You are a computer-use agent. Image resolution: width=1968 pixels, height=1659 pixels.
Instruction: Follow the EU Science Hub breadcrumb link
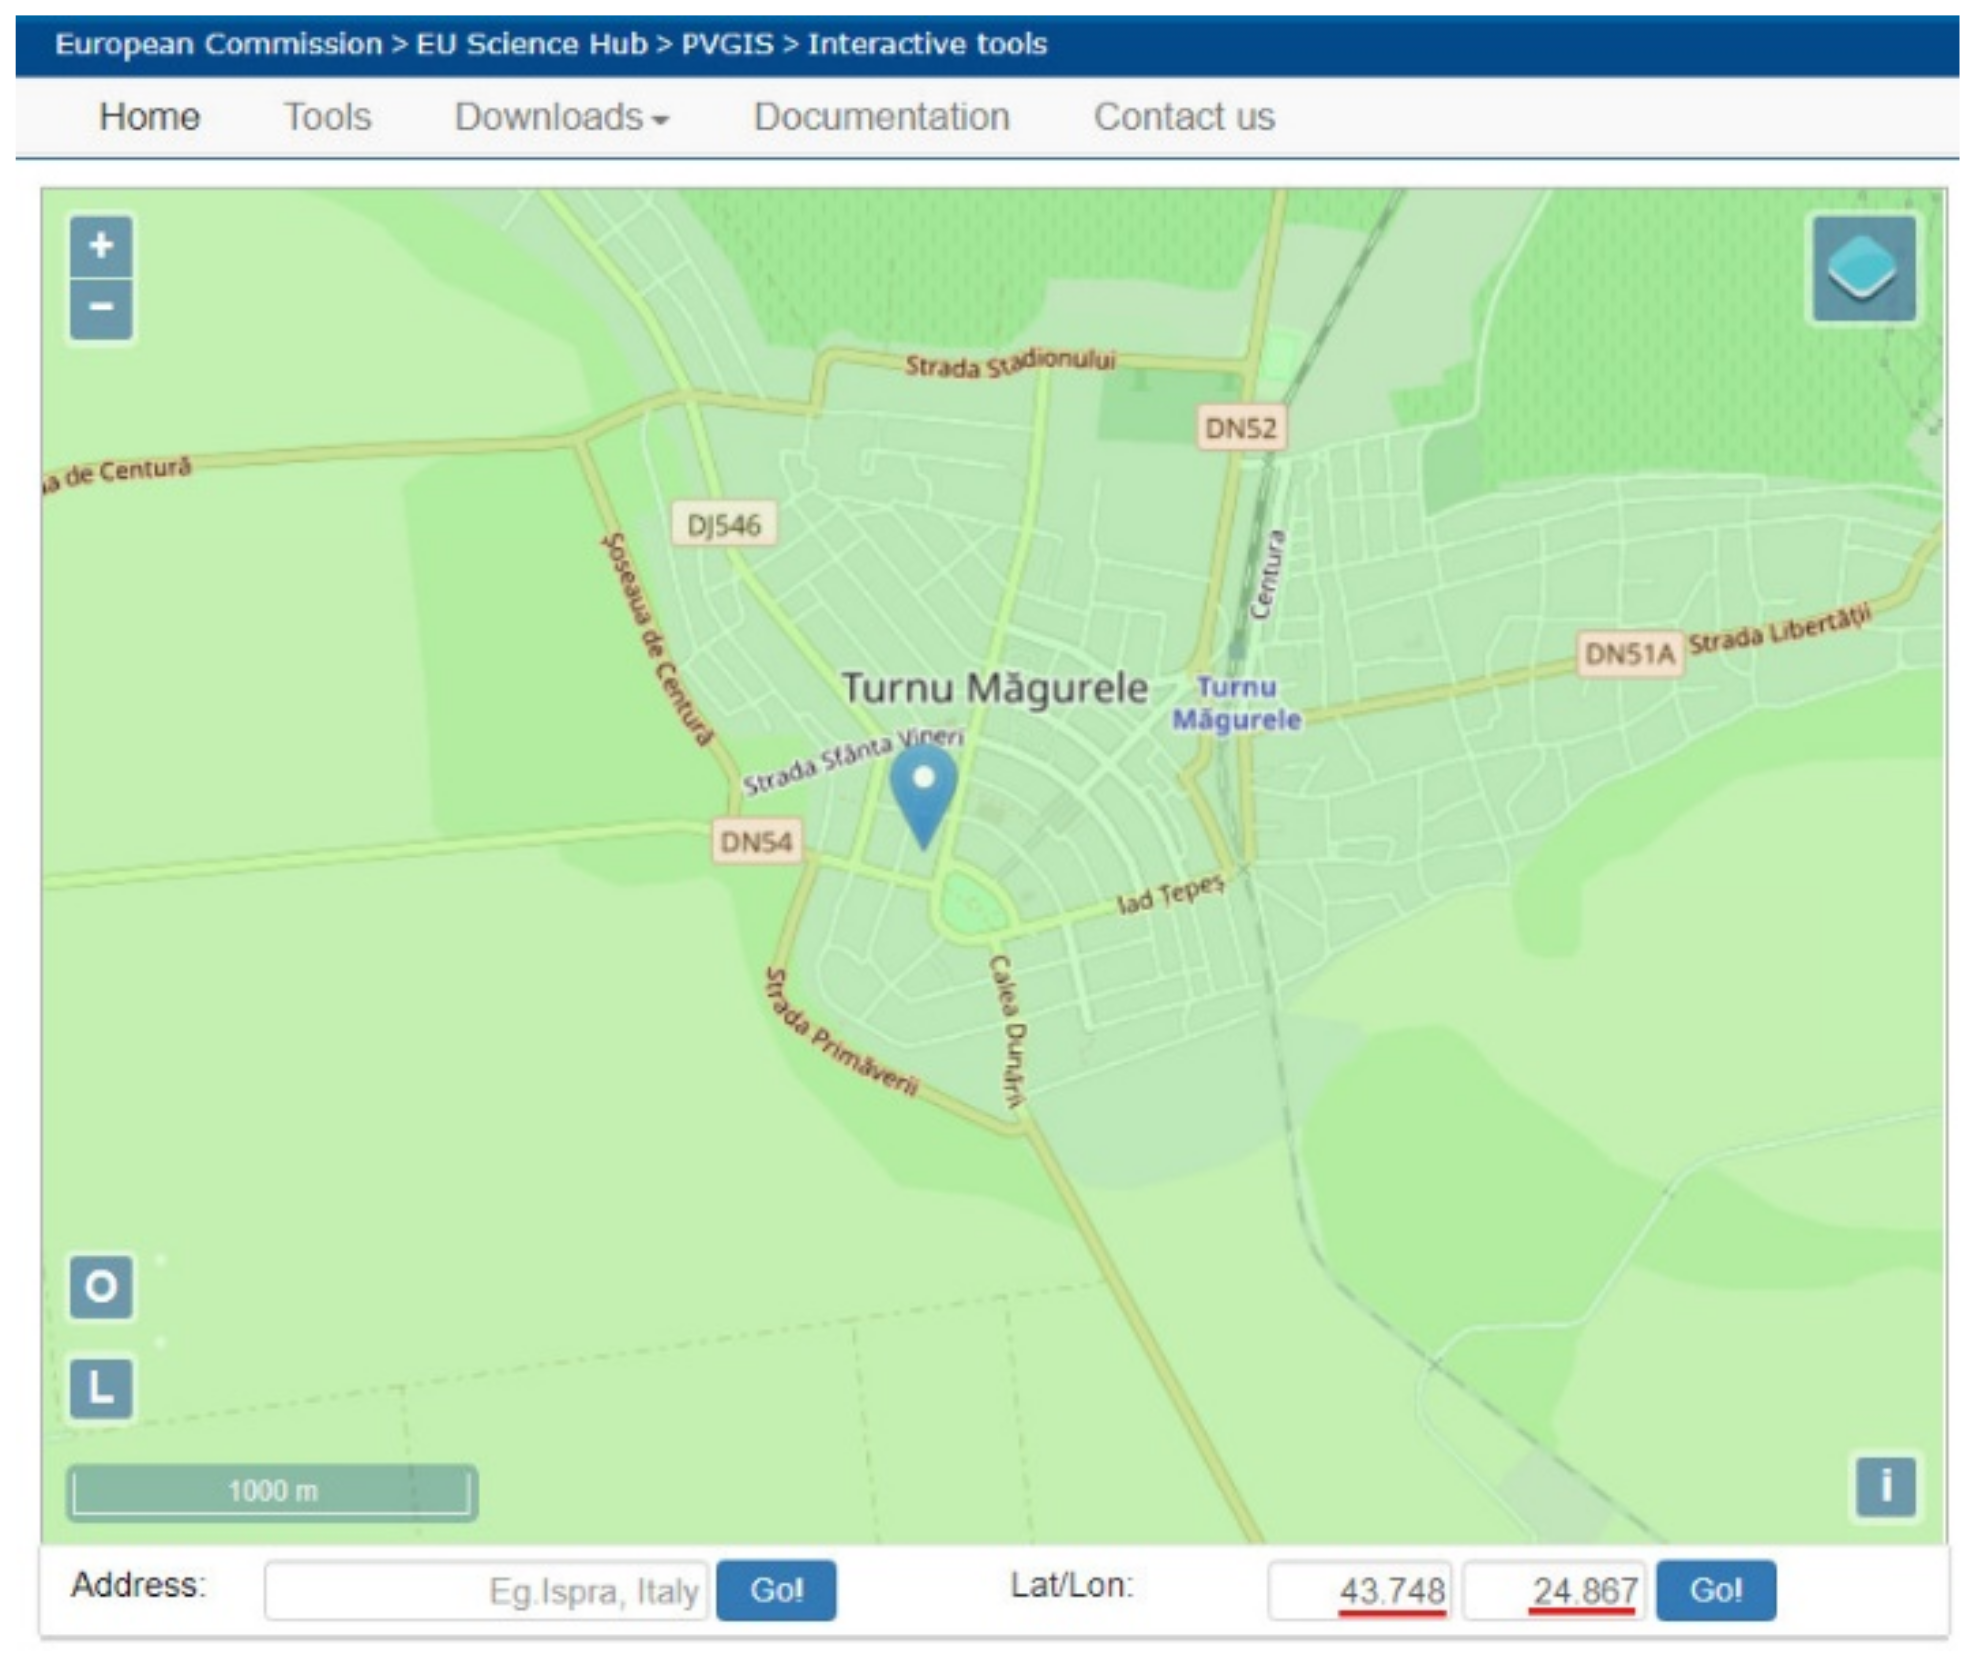pos(531,44)
